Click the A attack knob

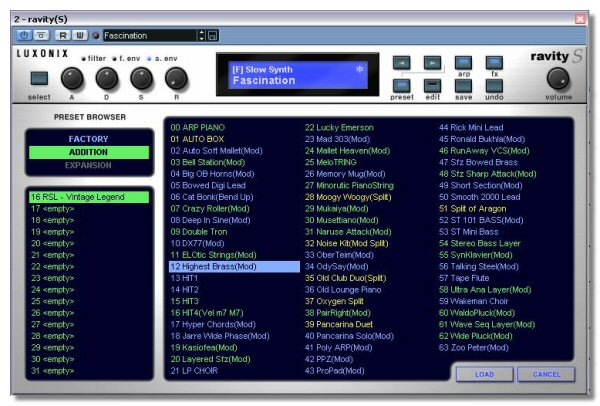[x=72, y=78]
